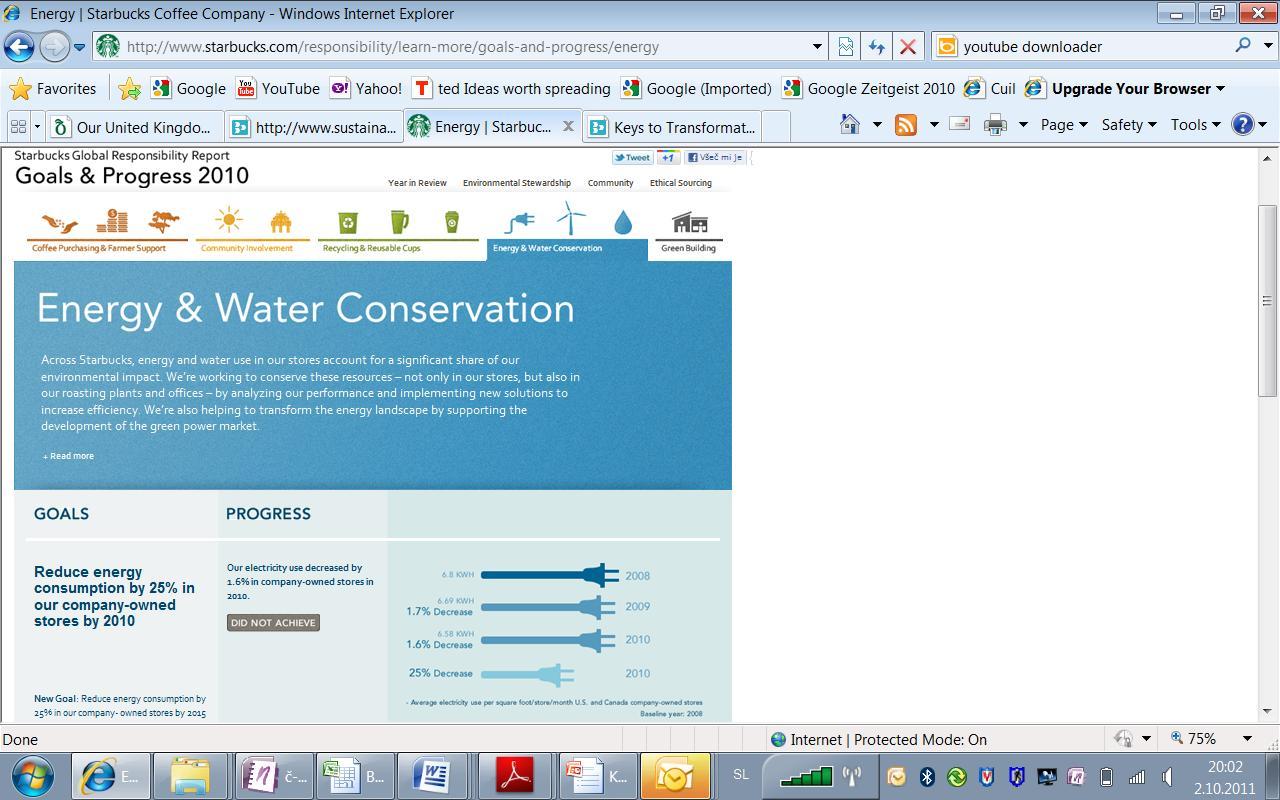The height and width of the screenshot is (800, 1280).
Task: Click the sun icon under Community
Action: (228, 220)
